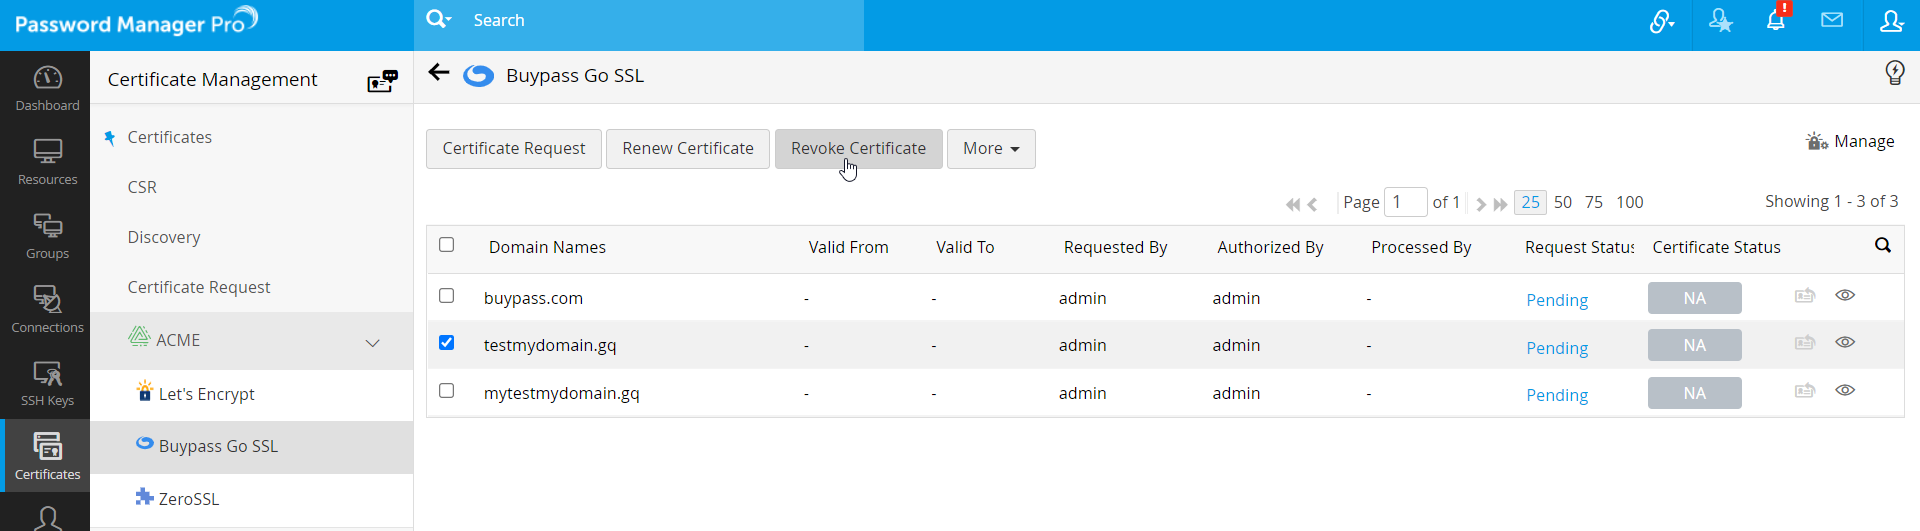
Task: Open the mail envelope icon
Action: pyautogui.click(x=1832, y=21)
